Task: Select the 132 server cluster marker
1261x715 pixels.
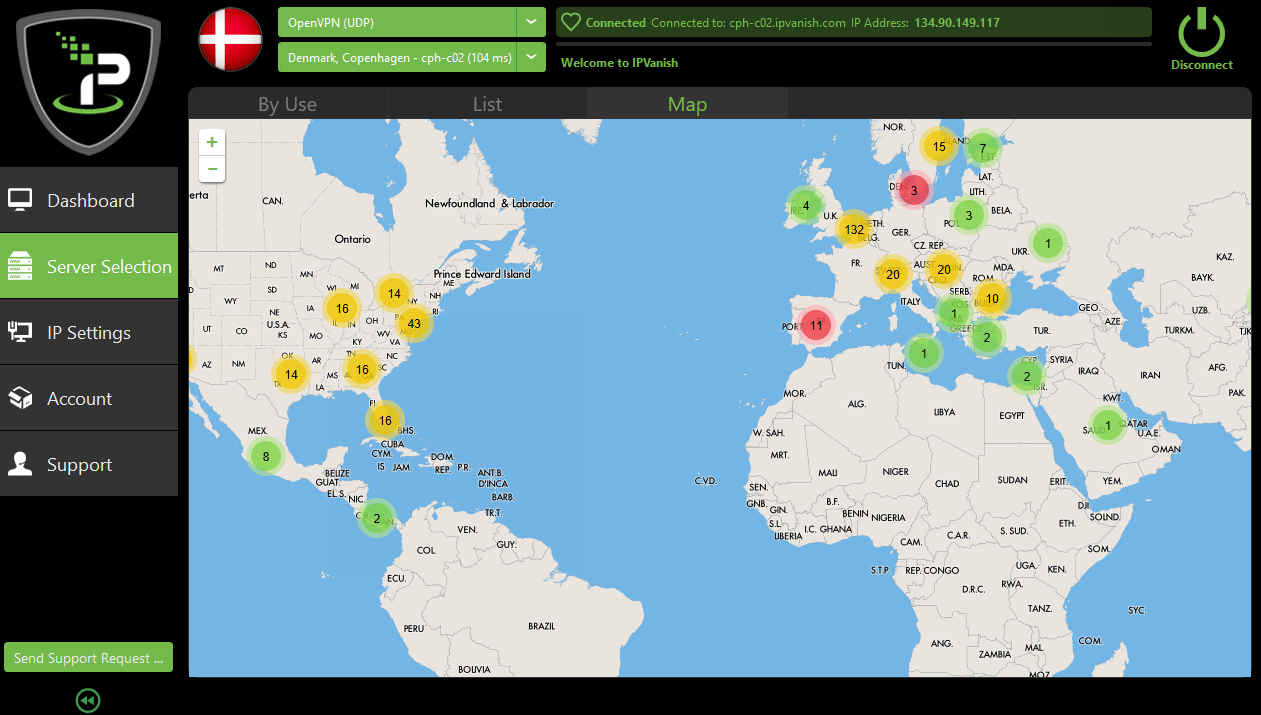Action: click(x=853, y=229)
